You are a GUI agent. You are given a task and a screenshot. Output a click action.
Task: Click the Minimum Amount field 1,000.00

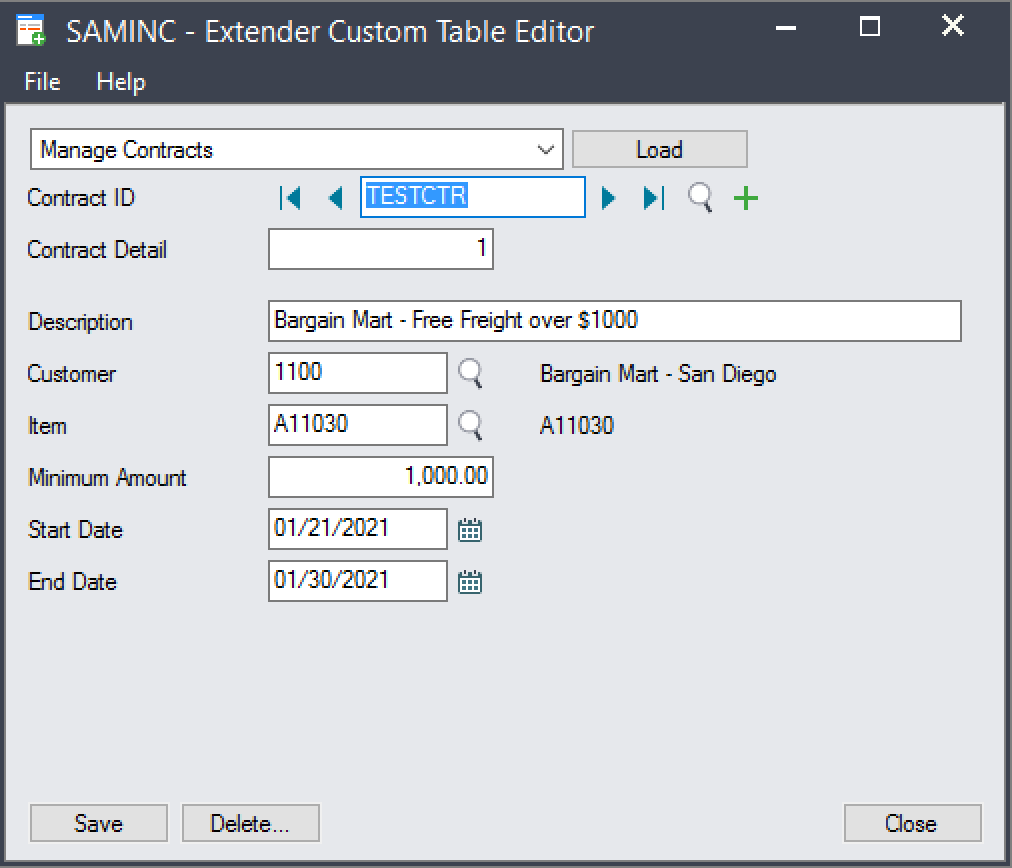(x=381, y=477)
